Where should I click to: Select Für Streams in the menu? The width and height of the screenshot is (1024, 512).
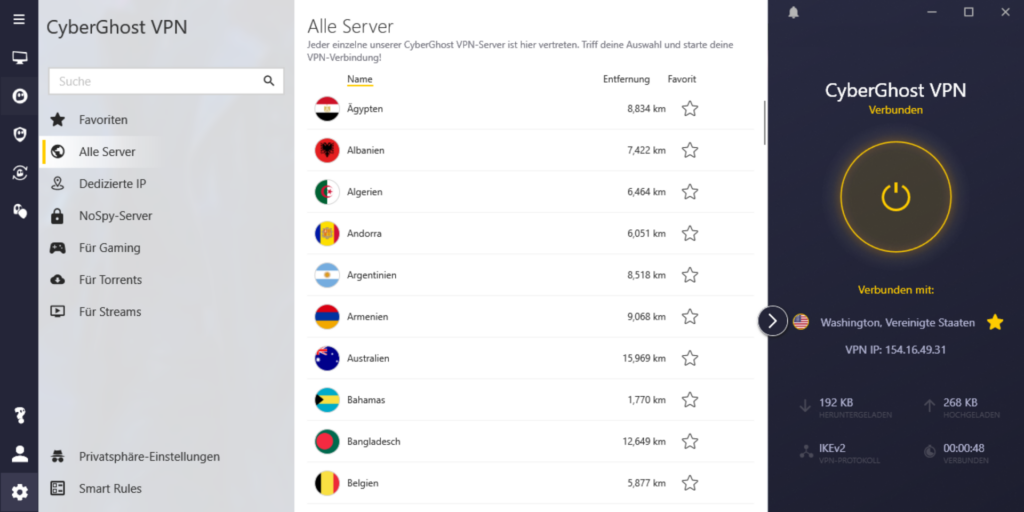click(x=110, y=312)
